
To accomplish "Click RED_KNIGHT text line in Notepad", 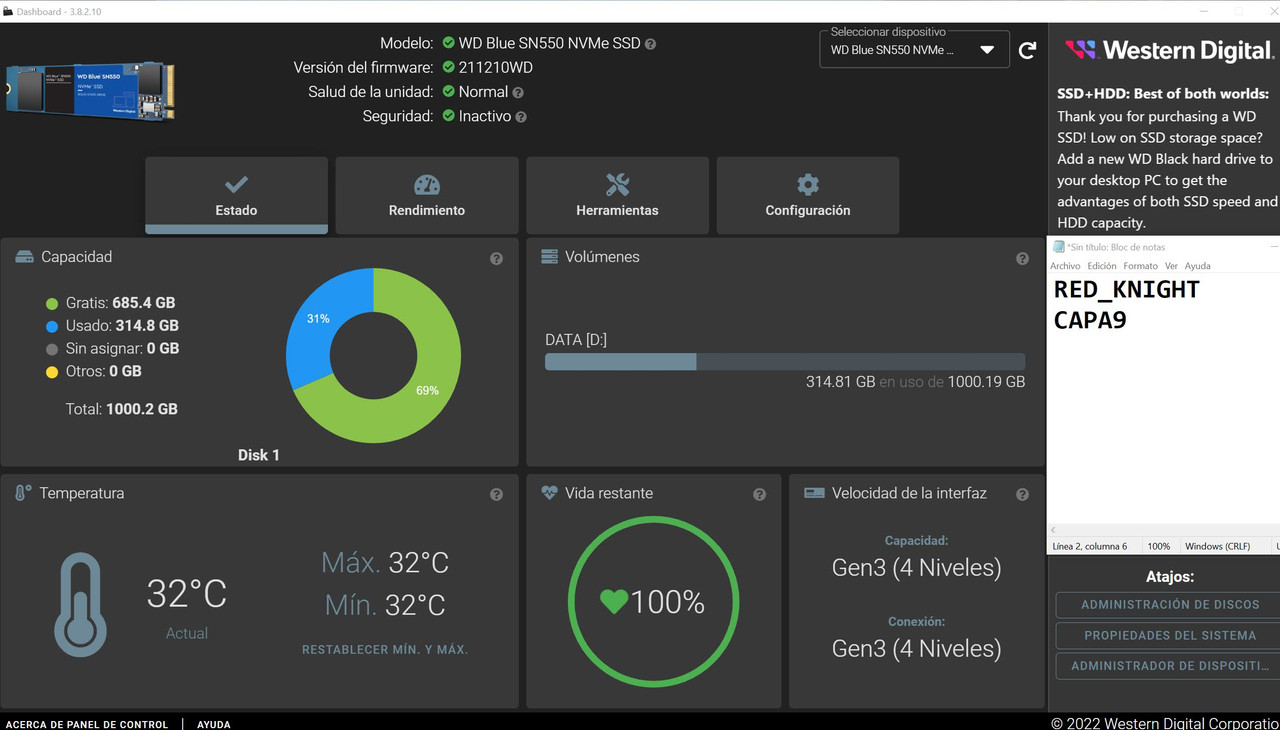I will tap(1127, 290).
